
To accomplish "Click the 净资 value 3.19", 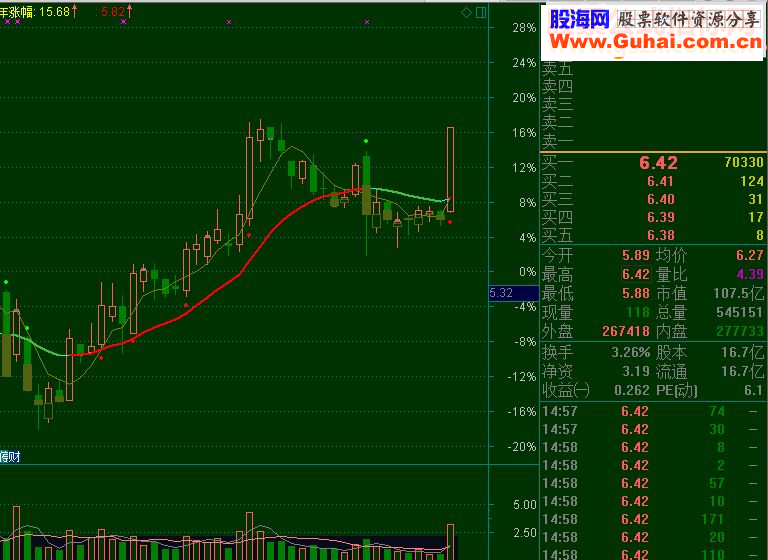I will point(636,371).
